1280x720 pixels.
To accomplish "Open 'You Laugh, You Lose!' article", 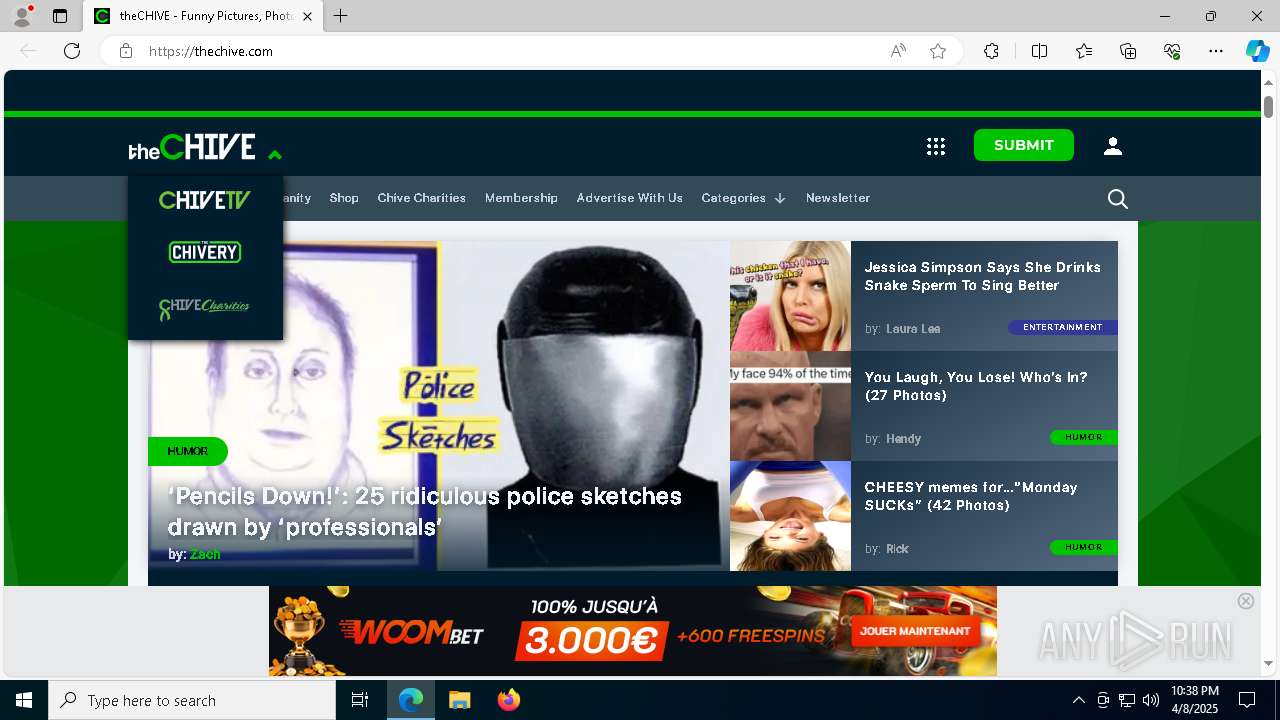I will 976,386.
